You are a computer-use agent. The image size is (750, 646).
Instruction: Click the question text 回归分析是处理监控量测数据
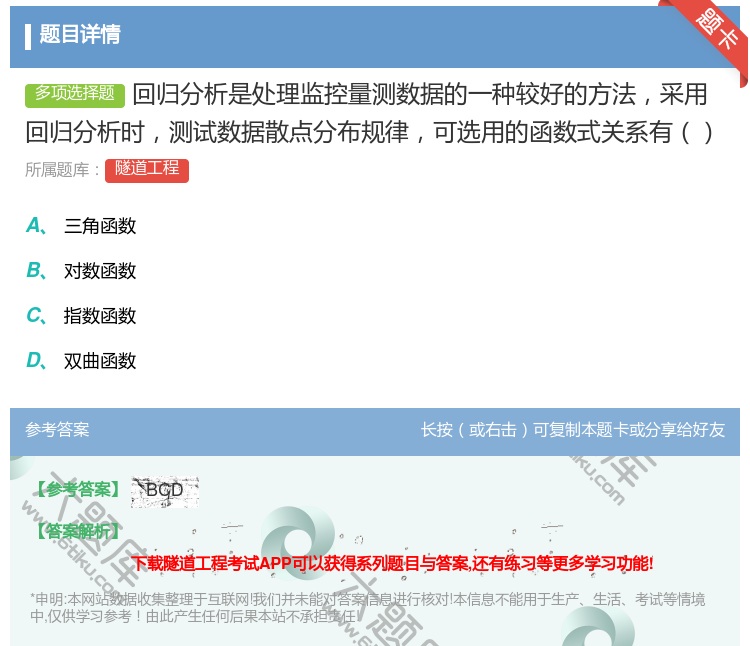coord(369,113)
